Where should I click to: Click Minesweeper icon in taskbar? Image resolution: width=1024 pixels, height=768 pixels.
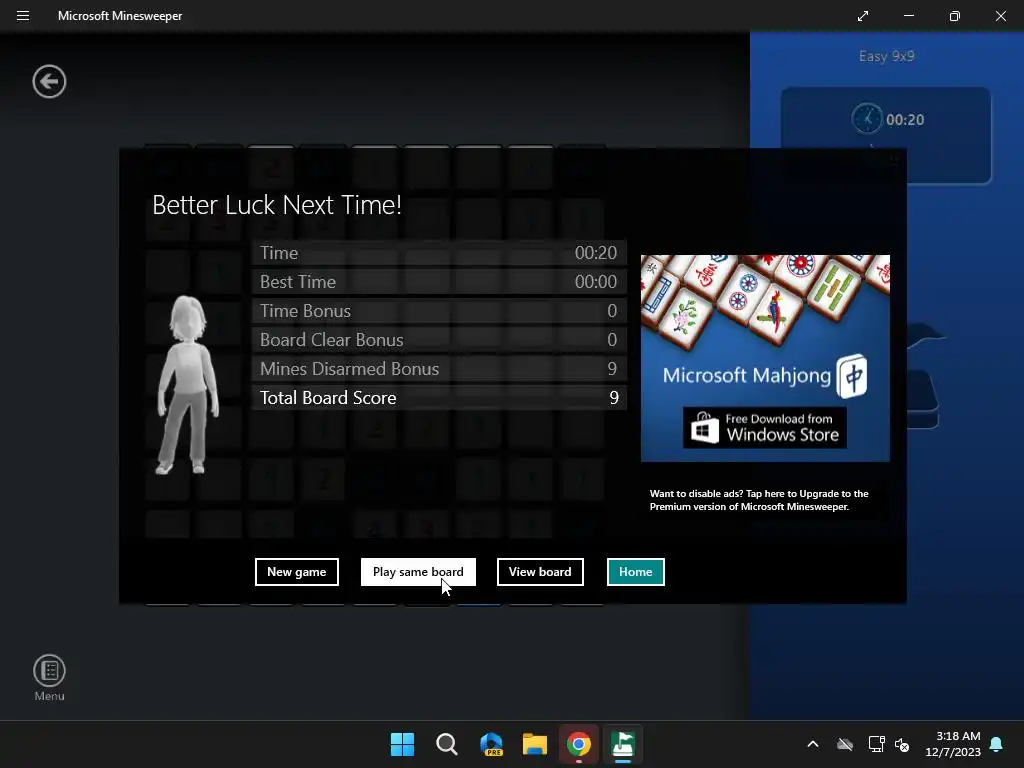pyautogui.click(x=623, y=744)
